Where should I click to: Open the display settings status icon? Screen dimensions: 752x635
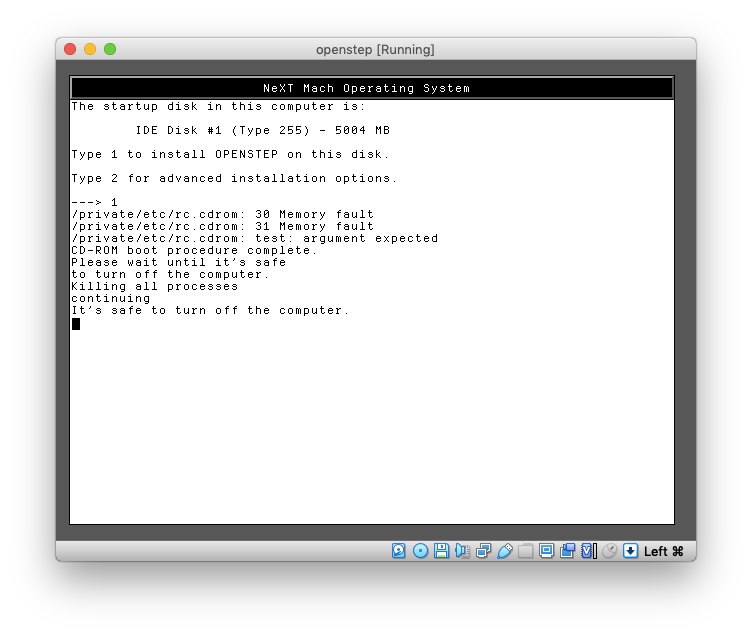tap(546, 551)
